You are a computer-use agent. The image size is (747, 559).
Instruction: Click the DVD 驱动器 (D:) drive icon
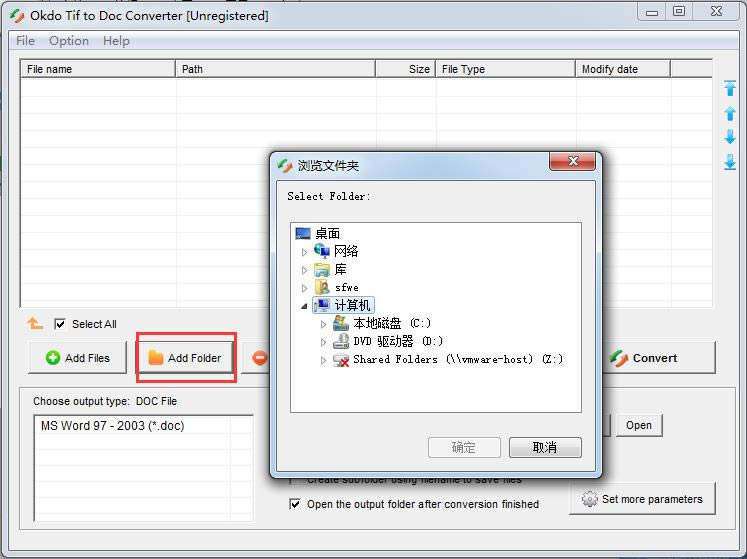click(341, 341)
